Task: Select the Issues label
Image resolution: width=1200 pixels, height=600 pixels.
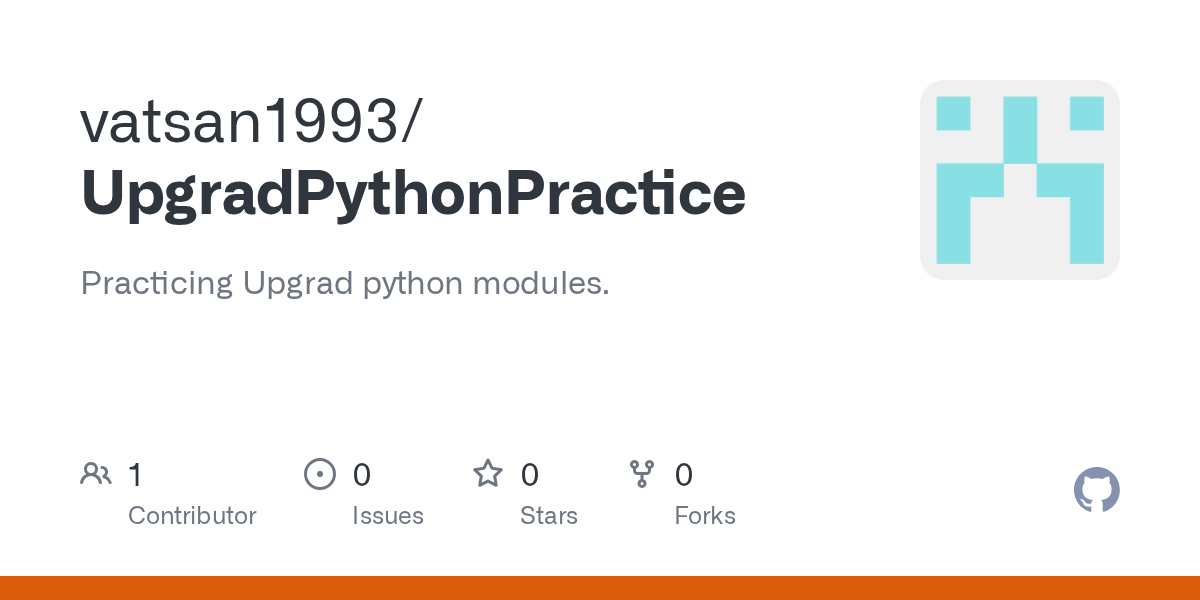Action: coord(388,516)
